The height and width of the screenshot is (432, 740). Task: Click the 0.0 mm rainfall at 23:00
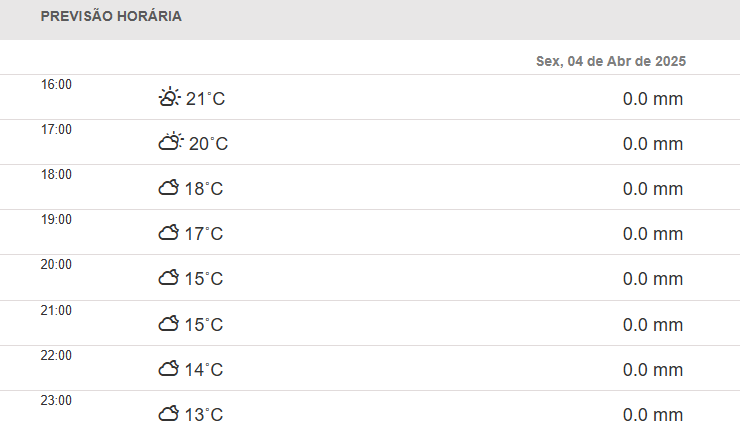click(653, 415)
